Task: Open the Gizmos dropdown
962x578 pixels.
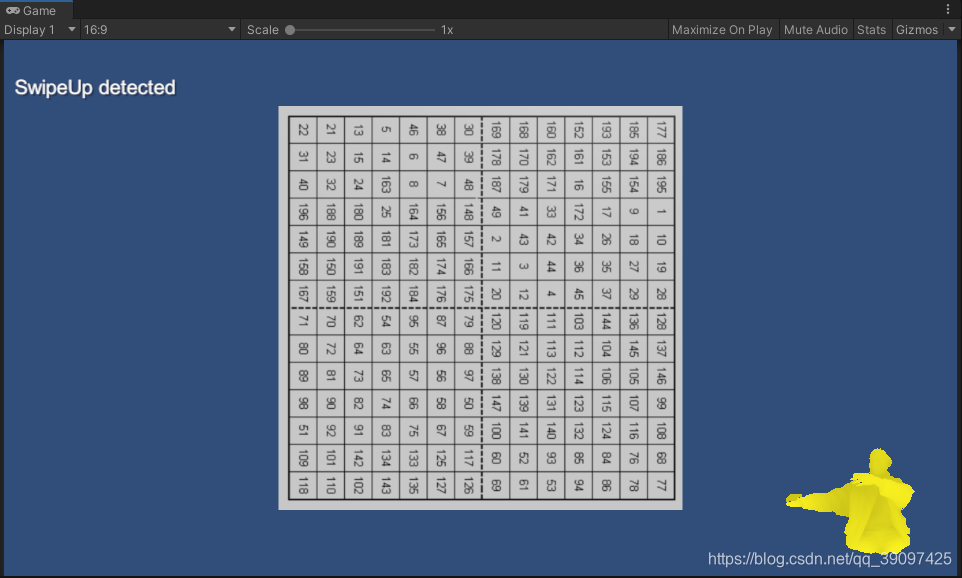Action: [950, 29]
